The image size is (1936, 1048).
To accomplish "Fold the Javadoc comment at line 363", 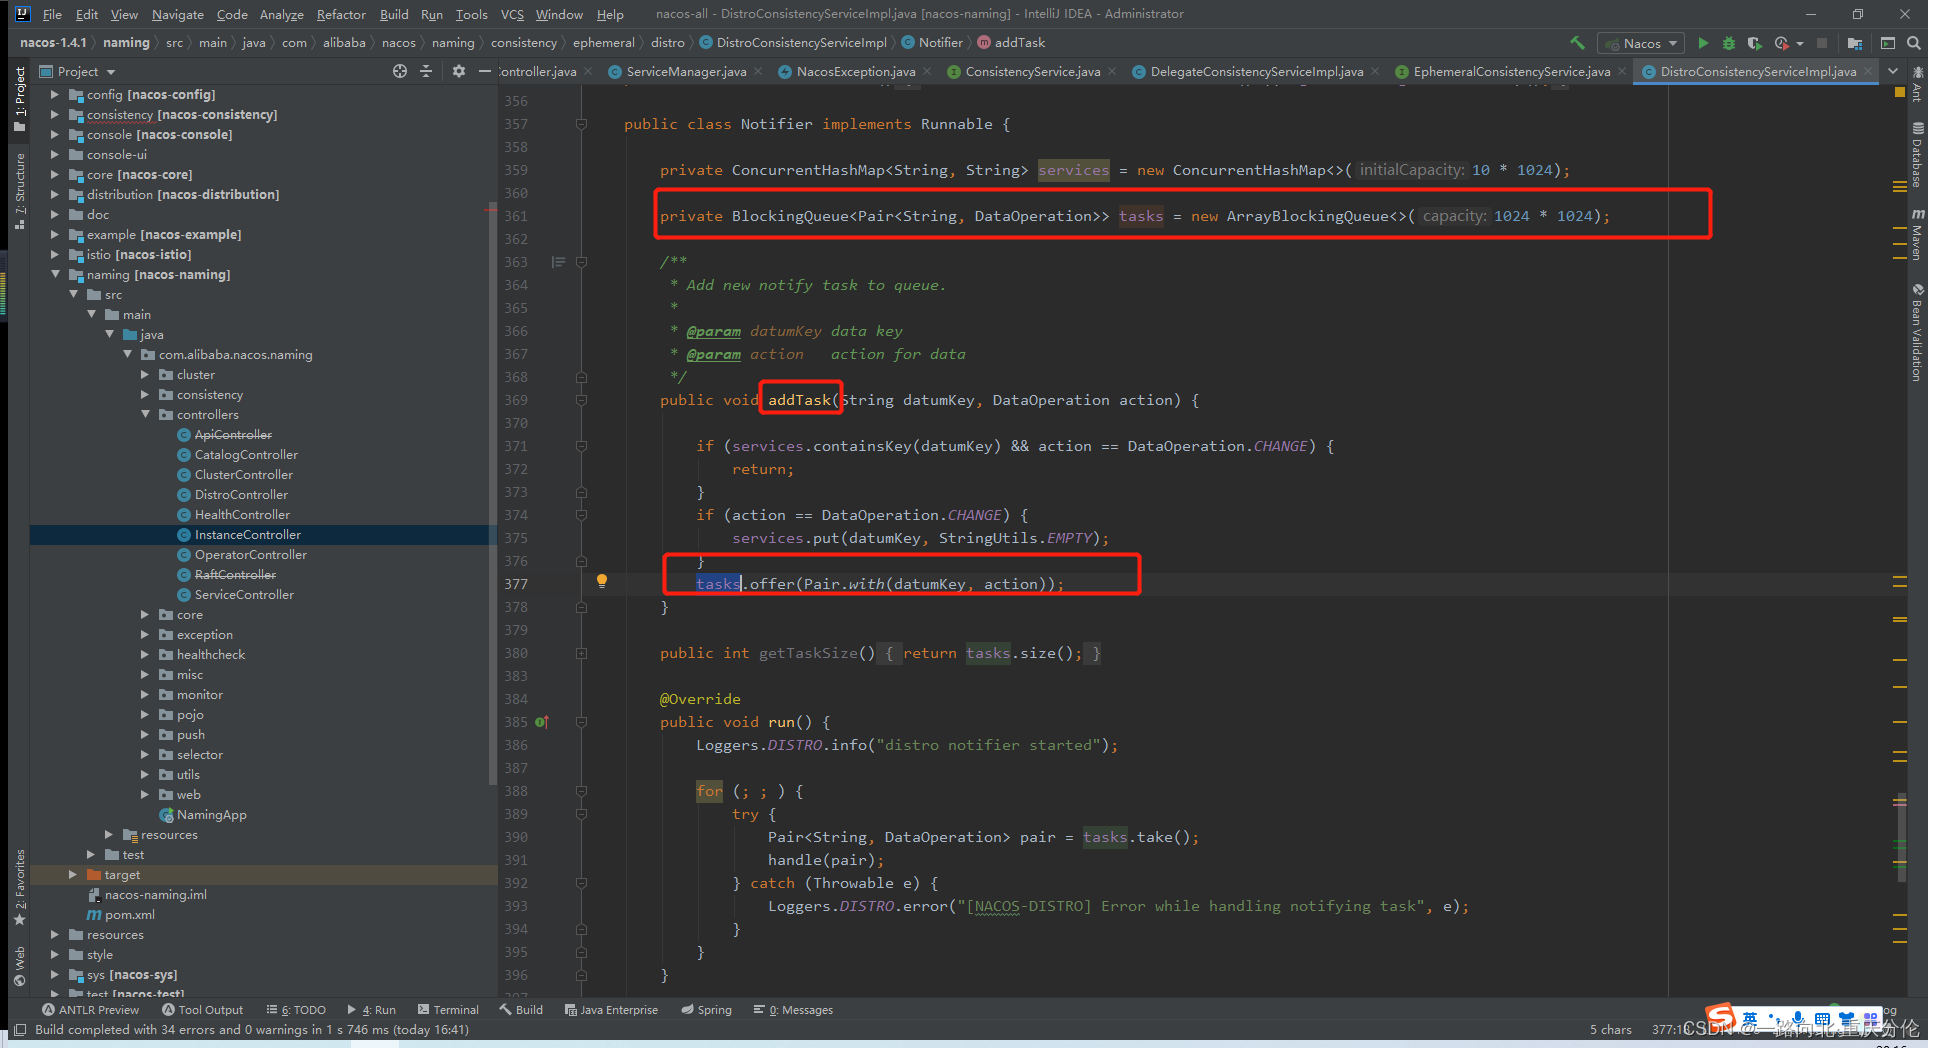I will 581,262.
